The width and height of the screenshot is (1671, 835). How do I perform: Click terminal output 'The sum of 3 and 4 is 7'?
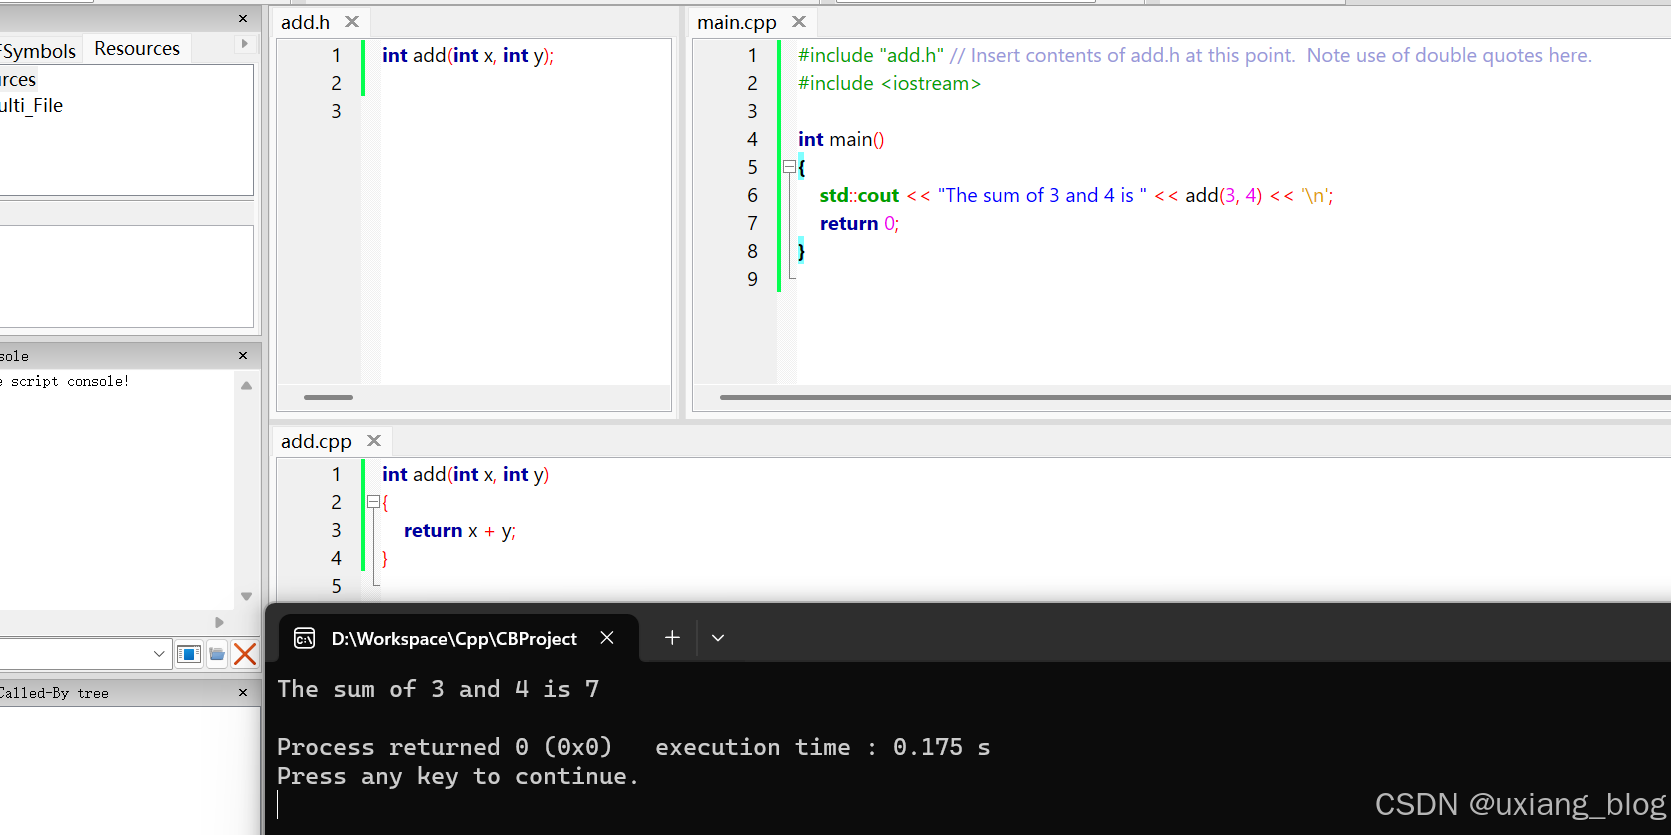coord(438,689)
